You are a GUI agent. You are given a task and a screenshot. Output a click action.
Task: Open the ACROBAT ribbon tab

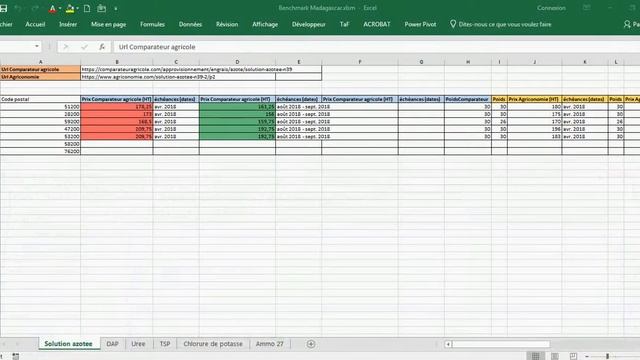(377, 24)
